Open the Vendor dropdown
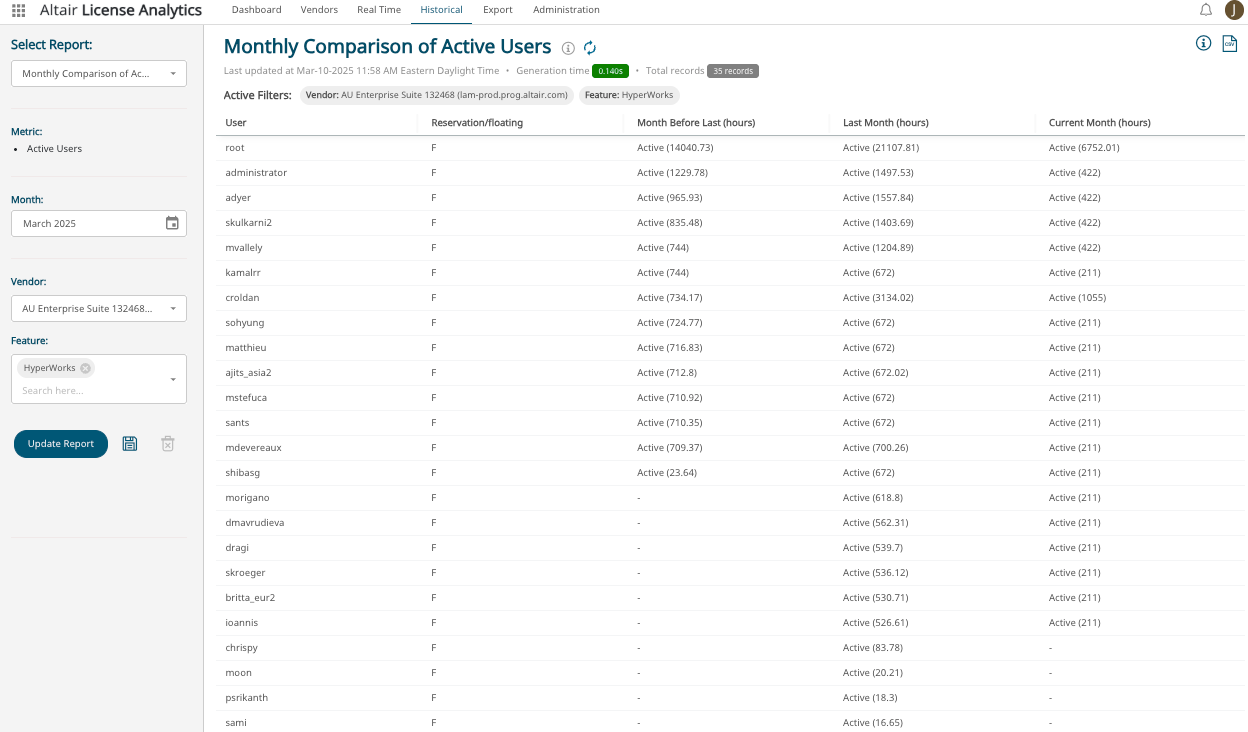Image resolution: width=1248 pixels, height=732 pixels. pos(172,309)
